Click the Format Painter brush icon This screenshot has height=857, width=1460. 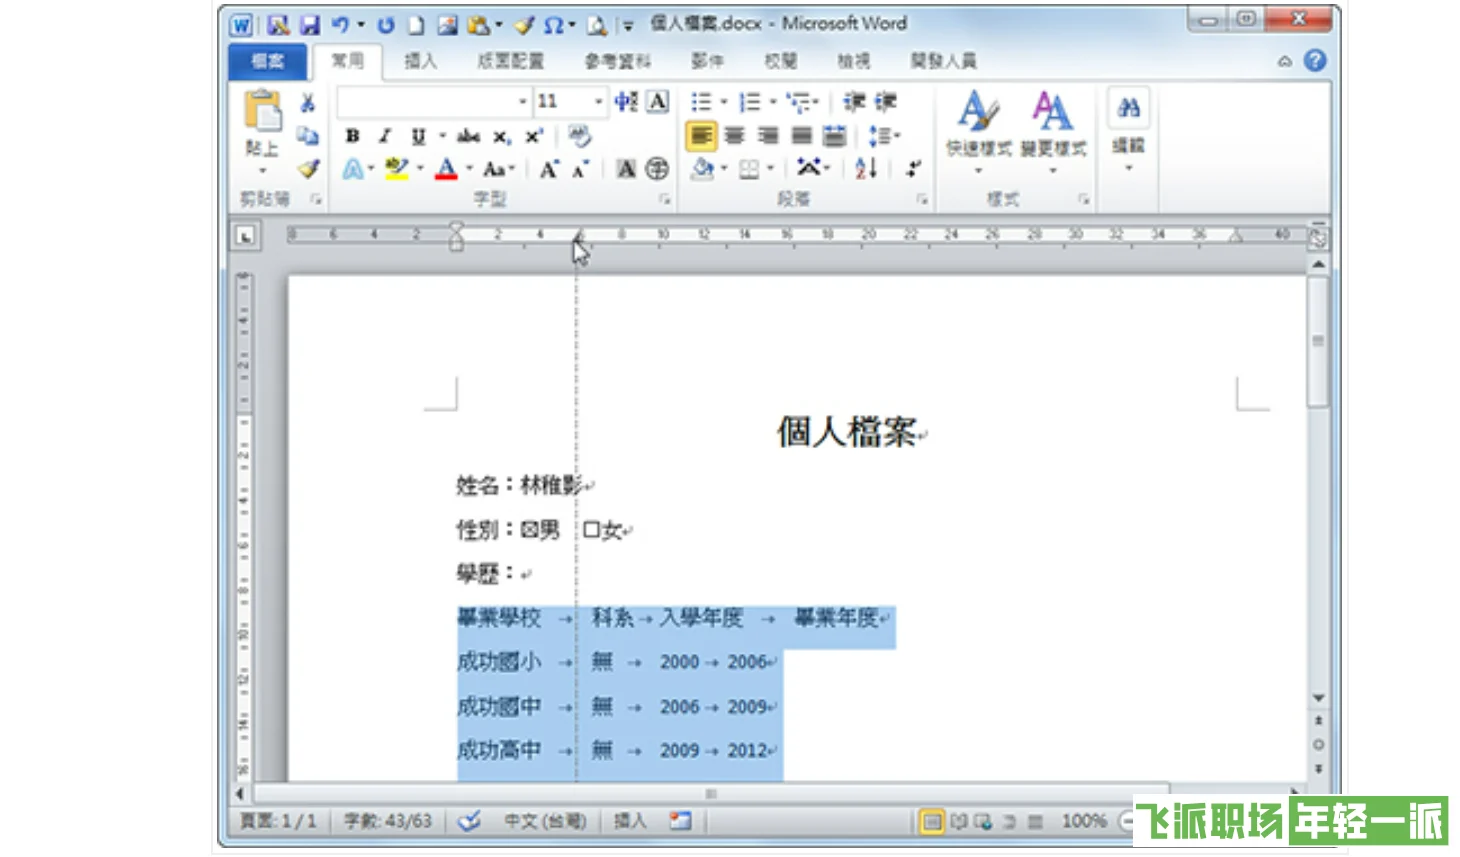(308, 168)
